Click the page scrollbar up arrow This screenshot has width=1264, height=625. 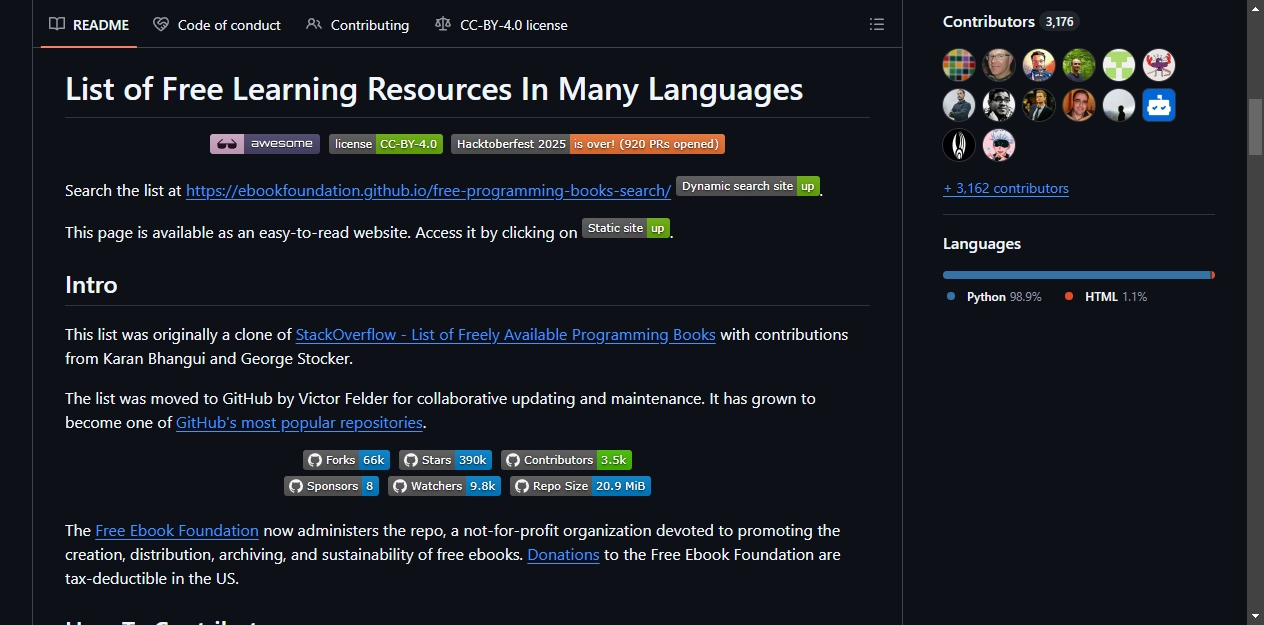(x=1255, y=9)
